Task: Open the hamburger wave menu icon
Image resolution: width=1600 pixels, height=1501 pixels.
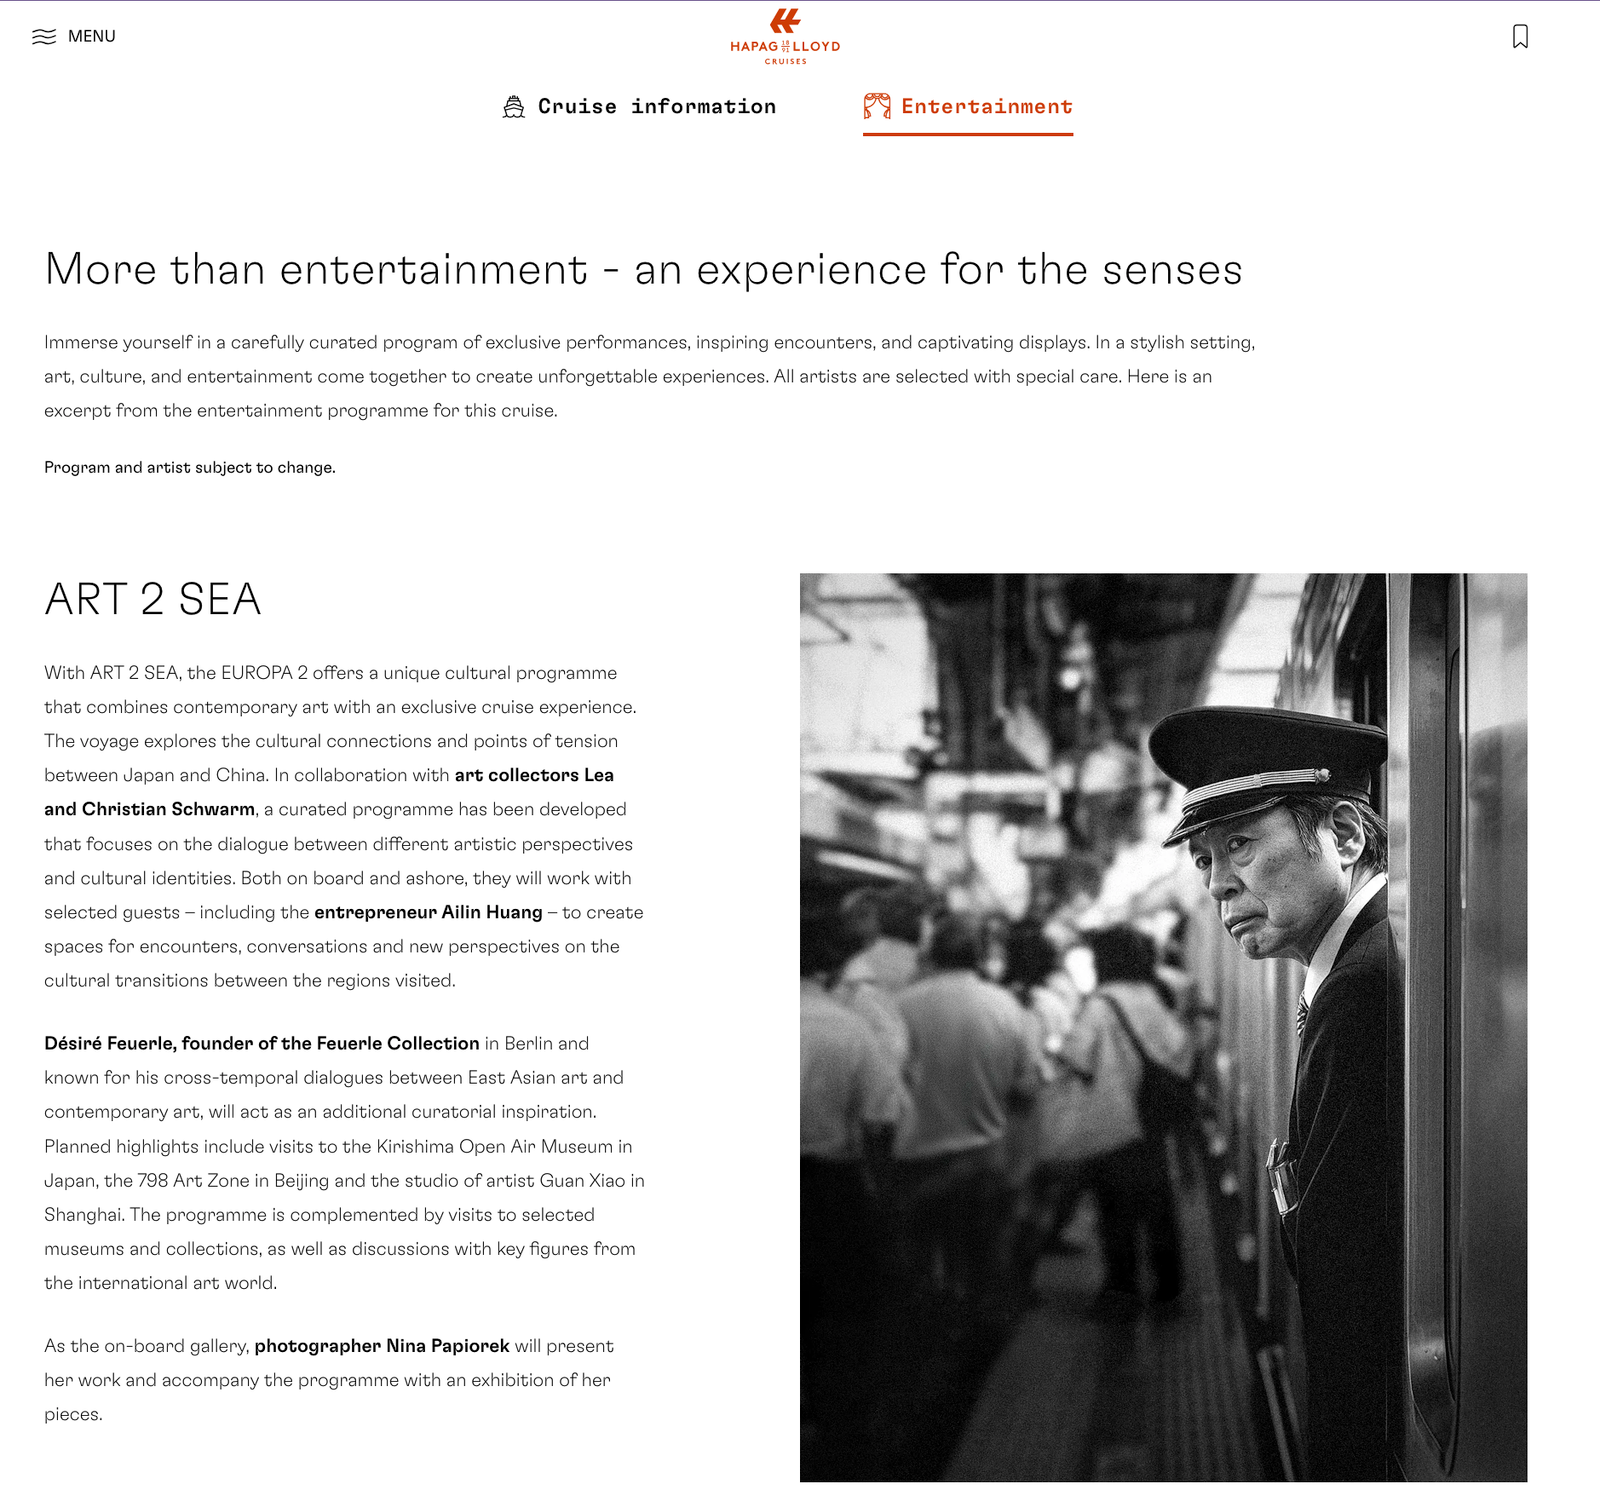Action: 44,37
